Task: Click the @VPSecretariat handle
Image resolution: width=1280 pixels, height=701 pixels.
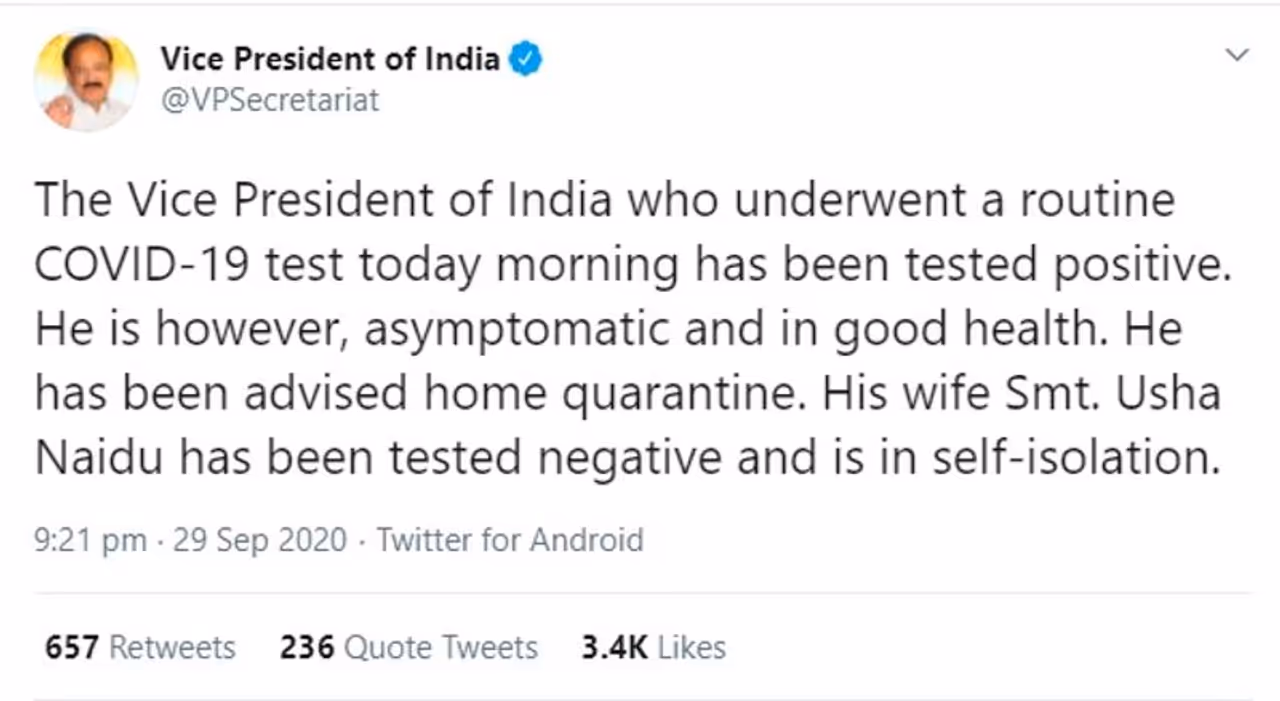Action: 270,101
